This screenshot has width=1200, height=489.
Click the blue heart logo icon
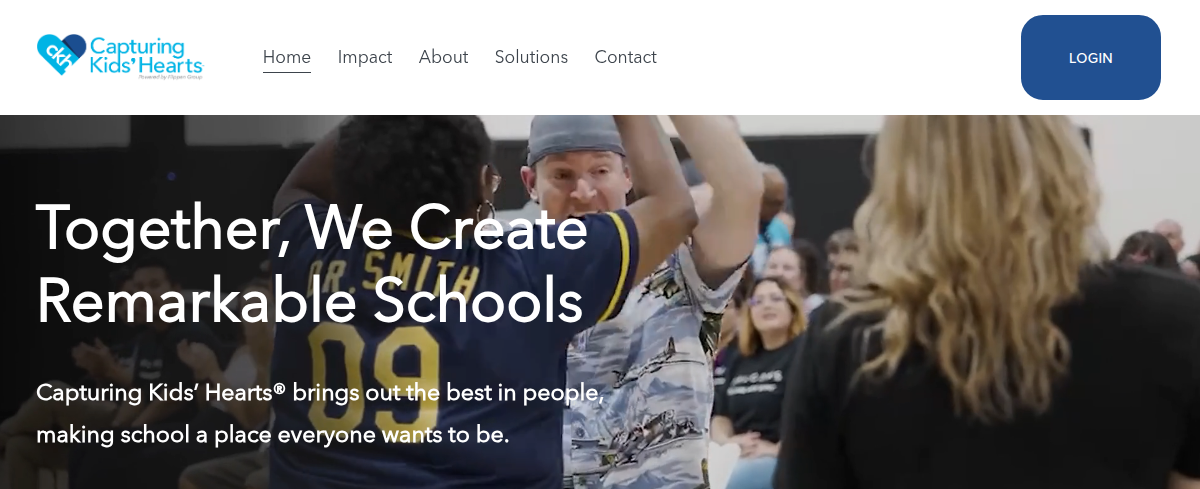pos(62,55)
